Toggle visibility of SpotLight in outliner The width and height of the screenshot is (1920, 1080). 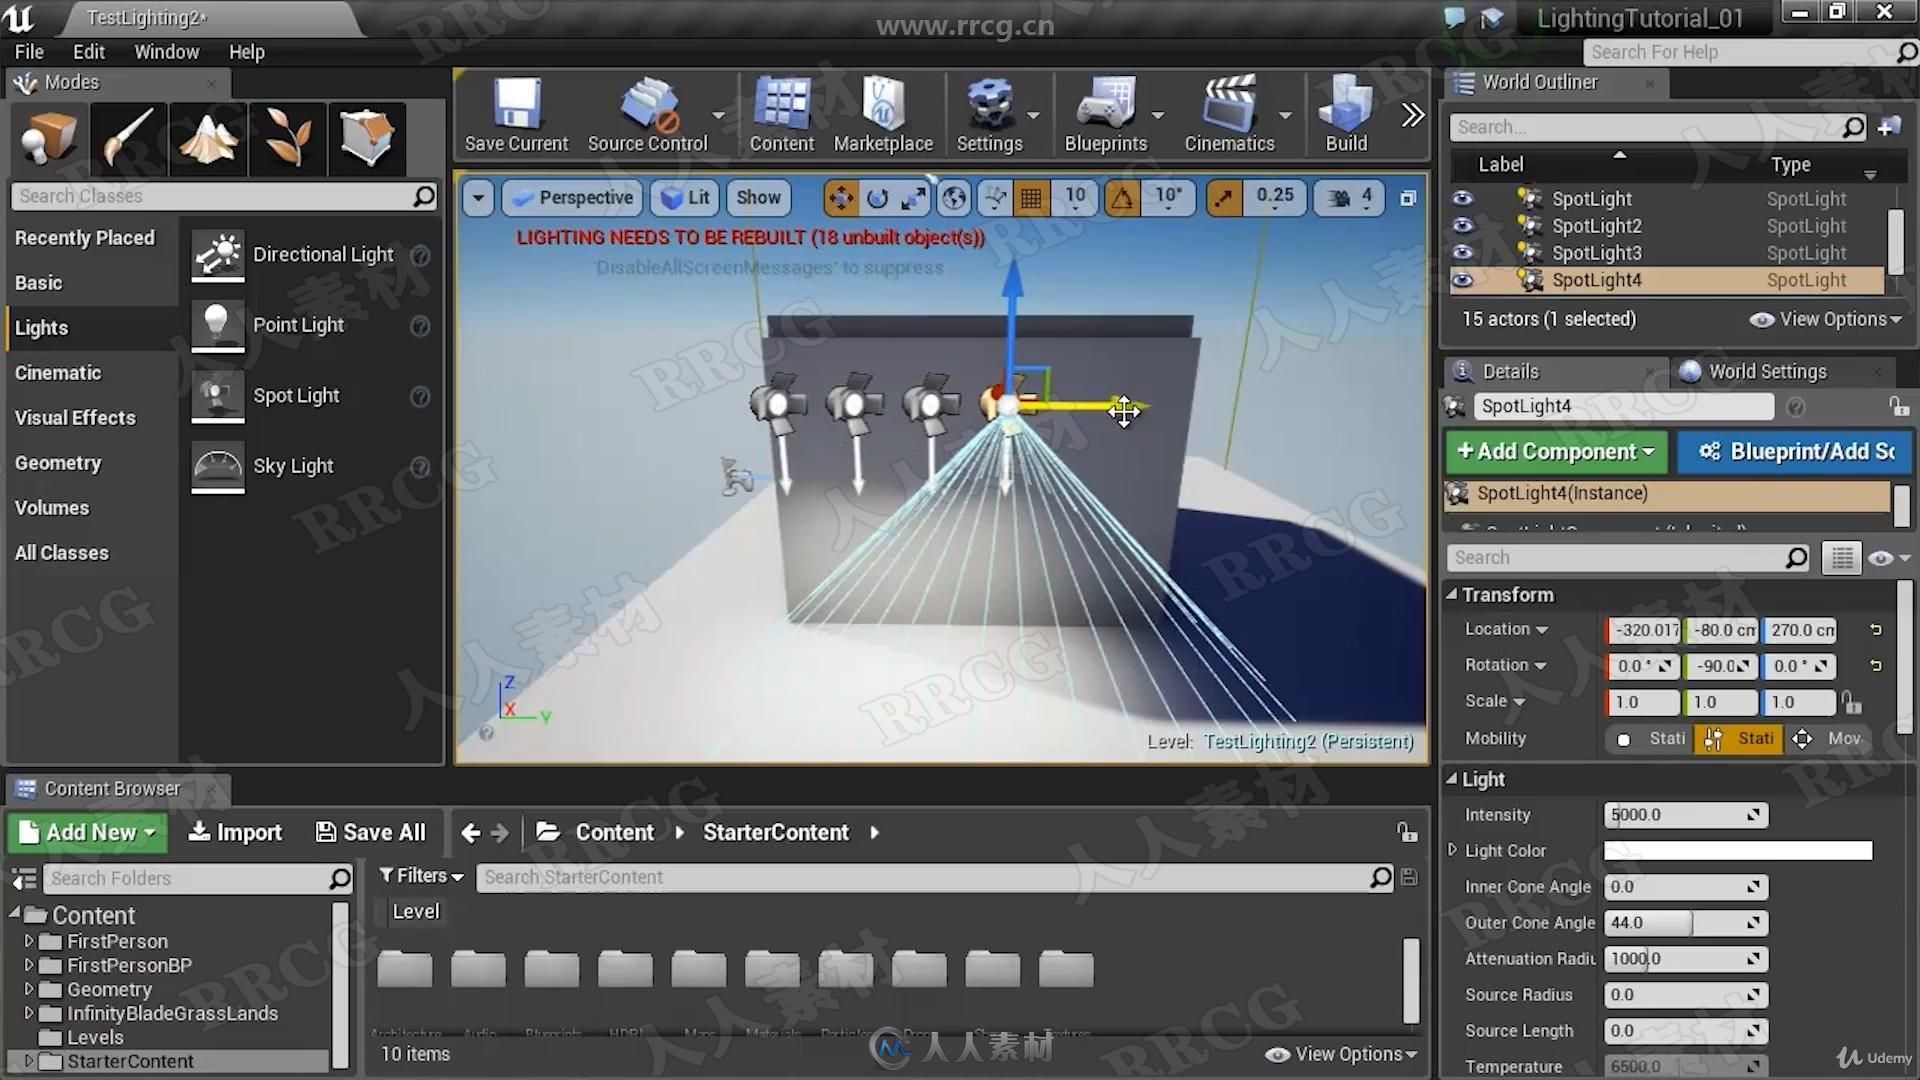(1462, 198)
